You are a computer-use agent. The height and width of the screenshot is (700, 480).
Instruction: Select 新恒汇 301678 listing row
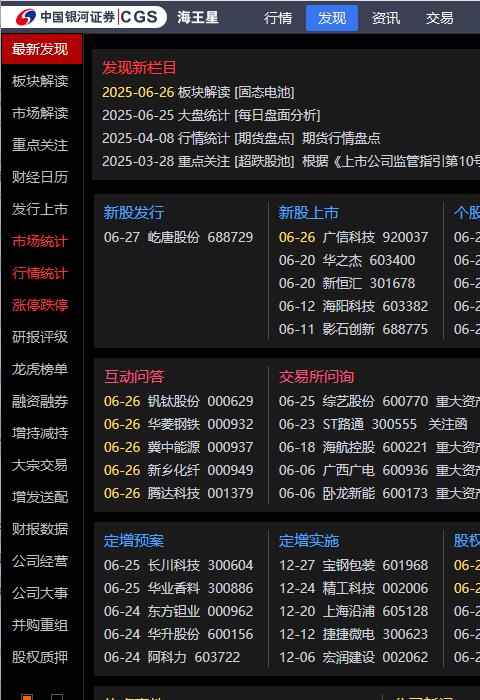click(x=347, y=283)
